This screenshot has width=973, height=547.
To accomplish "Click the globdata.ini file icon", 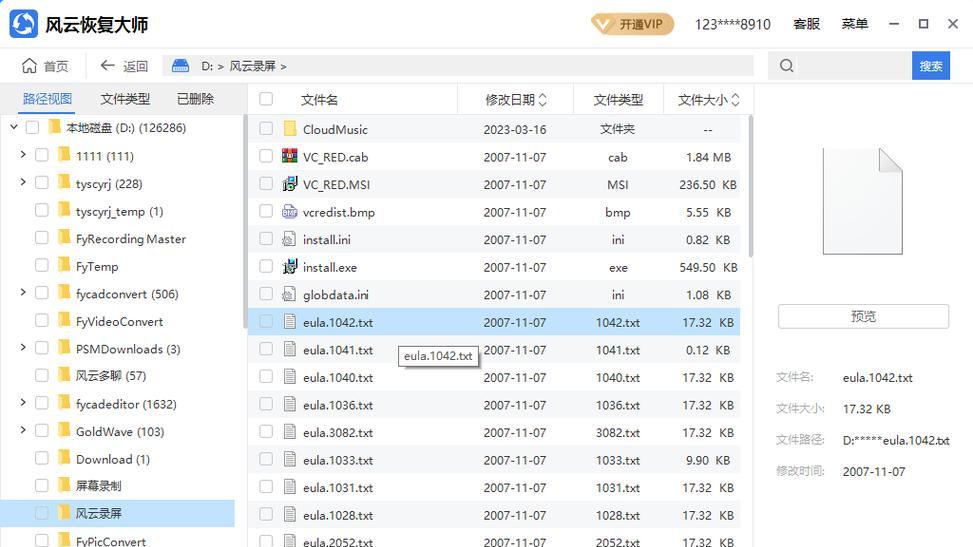I will click(289, 294).
